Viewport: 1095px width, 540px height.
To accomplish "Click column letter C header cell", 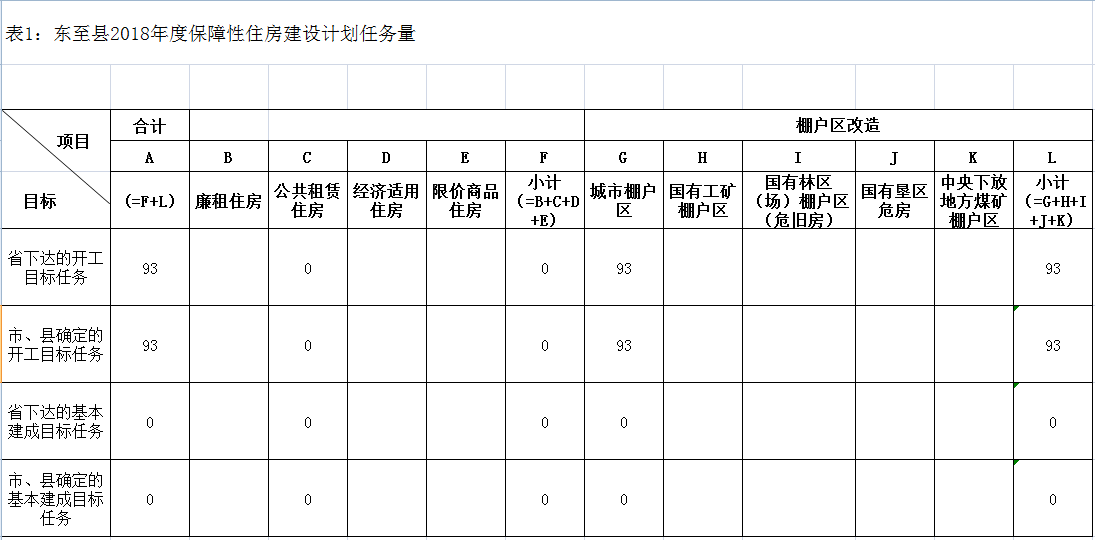I will pyautogui.click(x=307, y=157).
